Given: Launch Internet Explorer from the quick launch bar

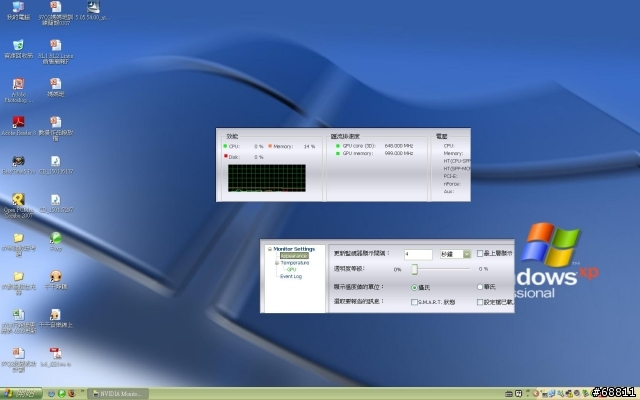Looking at the screenshot, I should tap(51, 394).
